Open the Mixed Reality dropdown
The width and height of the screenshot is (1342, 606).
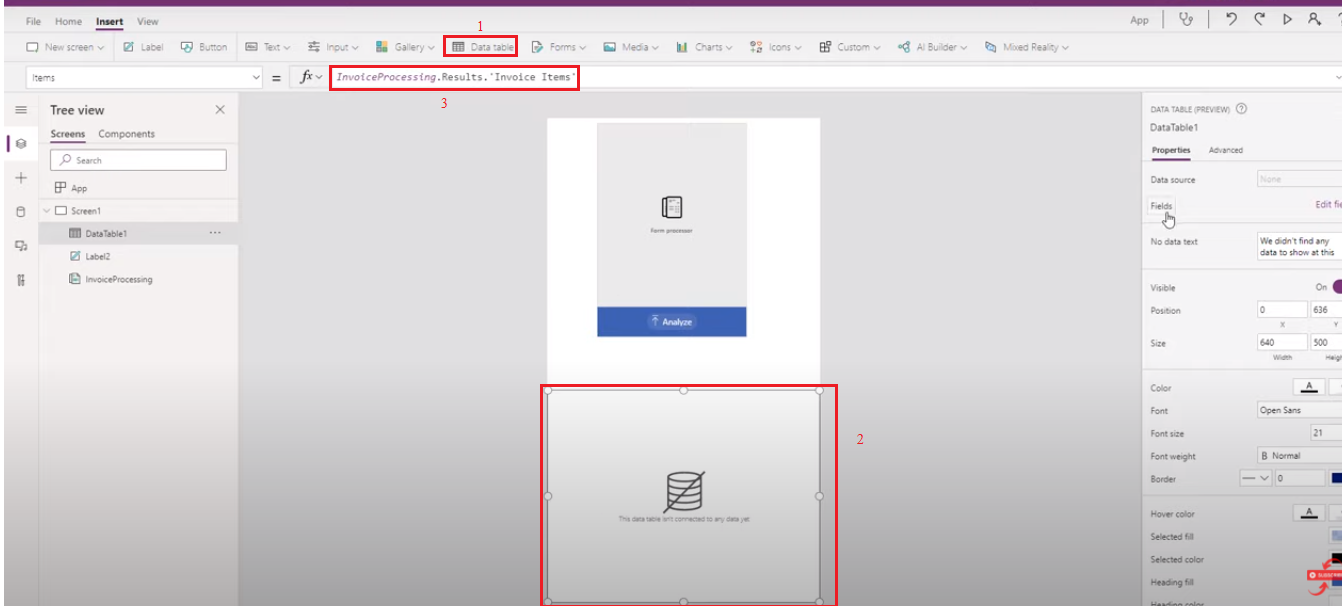click(1026, 47)
